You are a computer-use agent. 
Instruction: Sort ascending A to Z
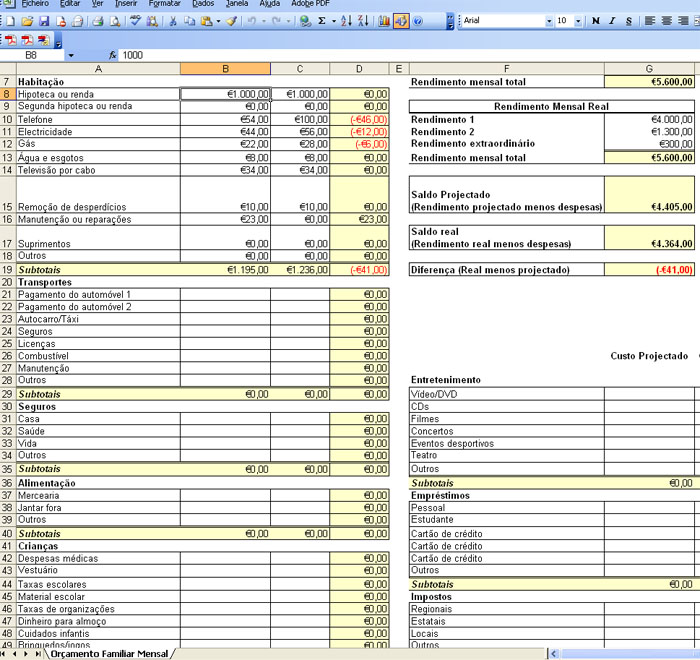[346, 21]
